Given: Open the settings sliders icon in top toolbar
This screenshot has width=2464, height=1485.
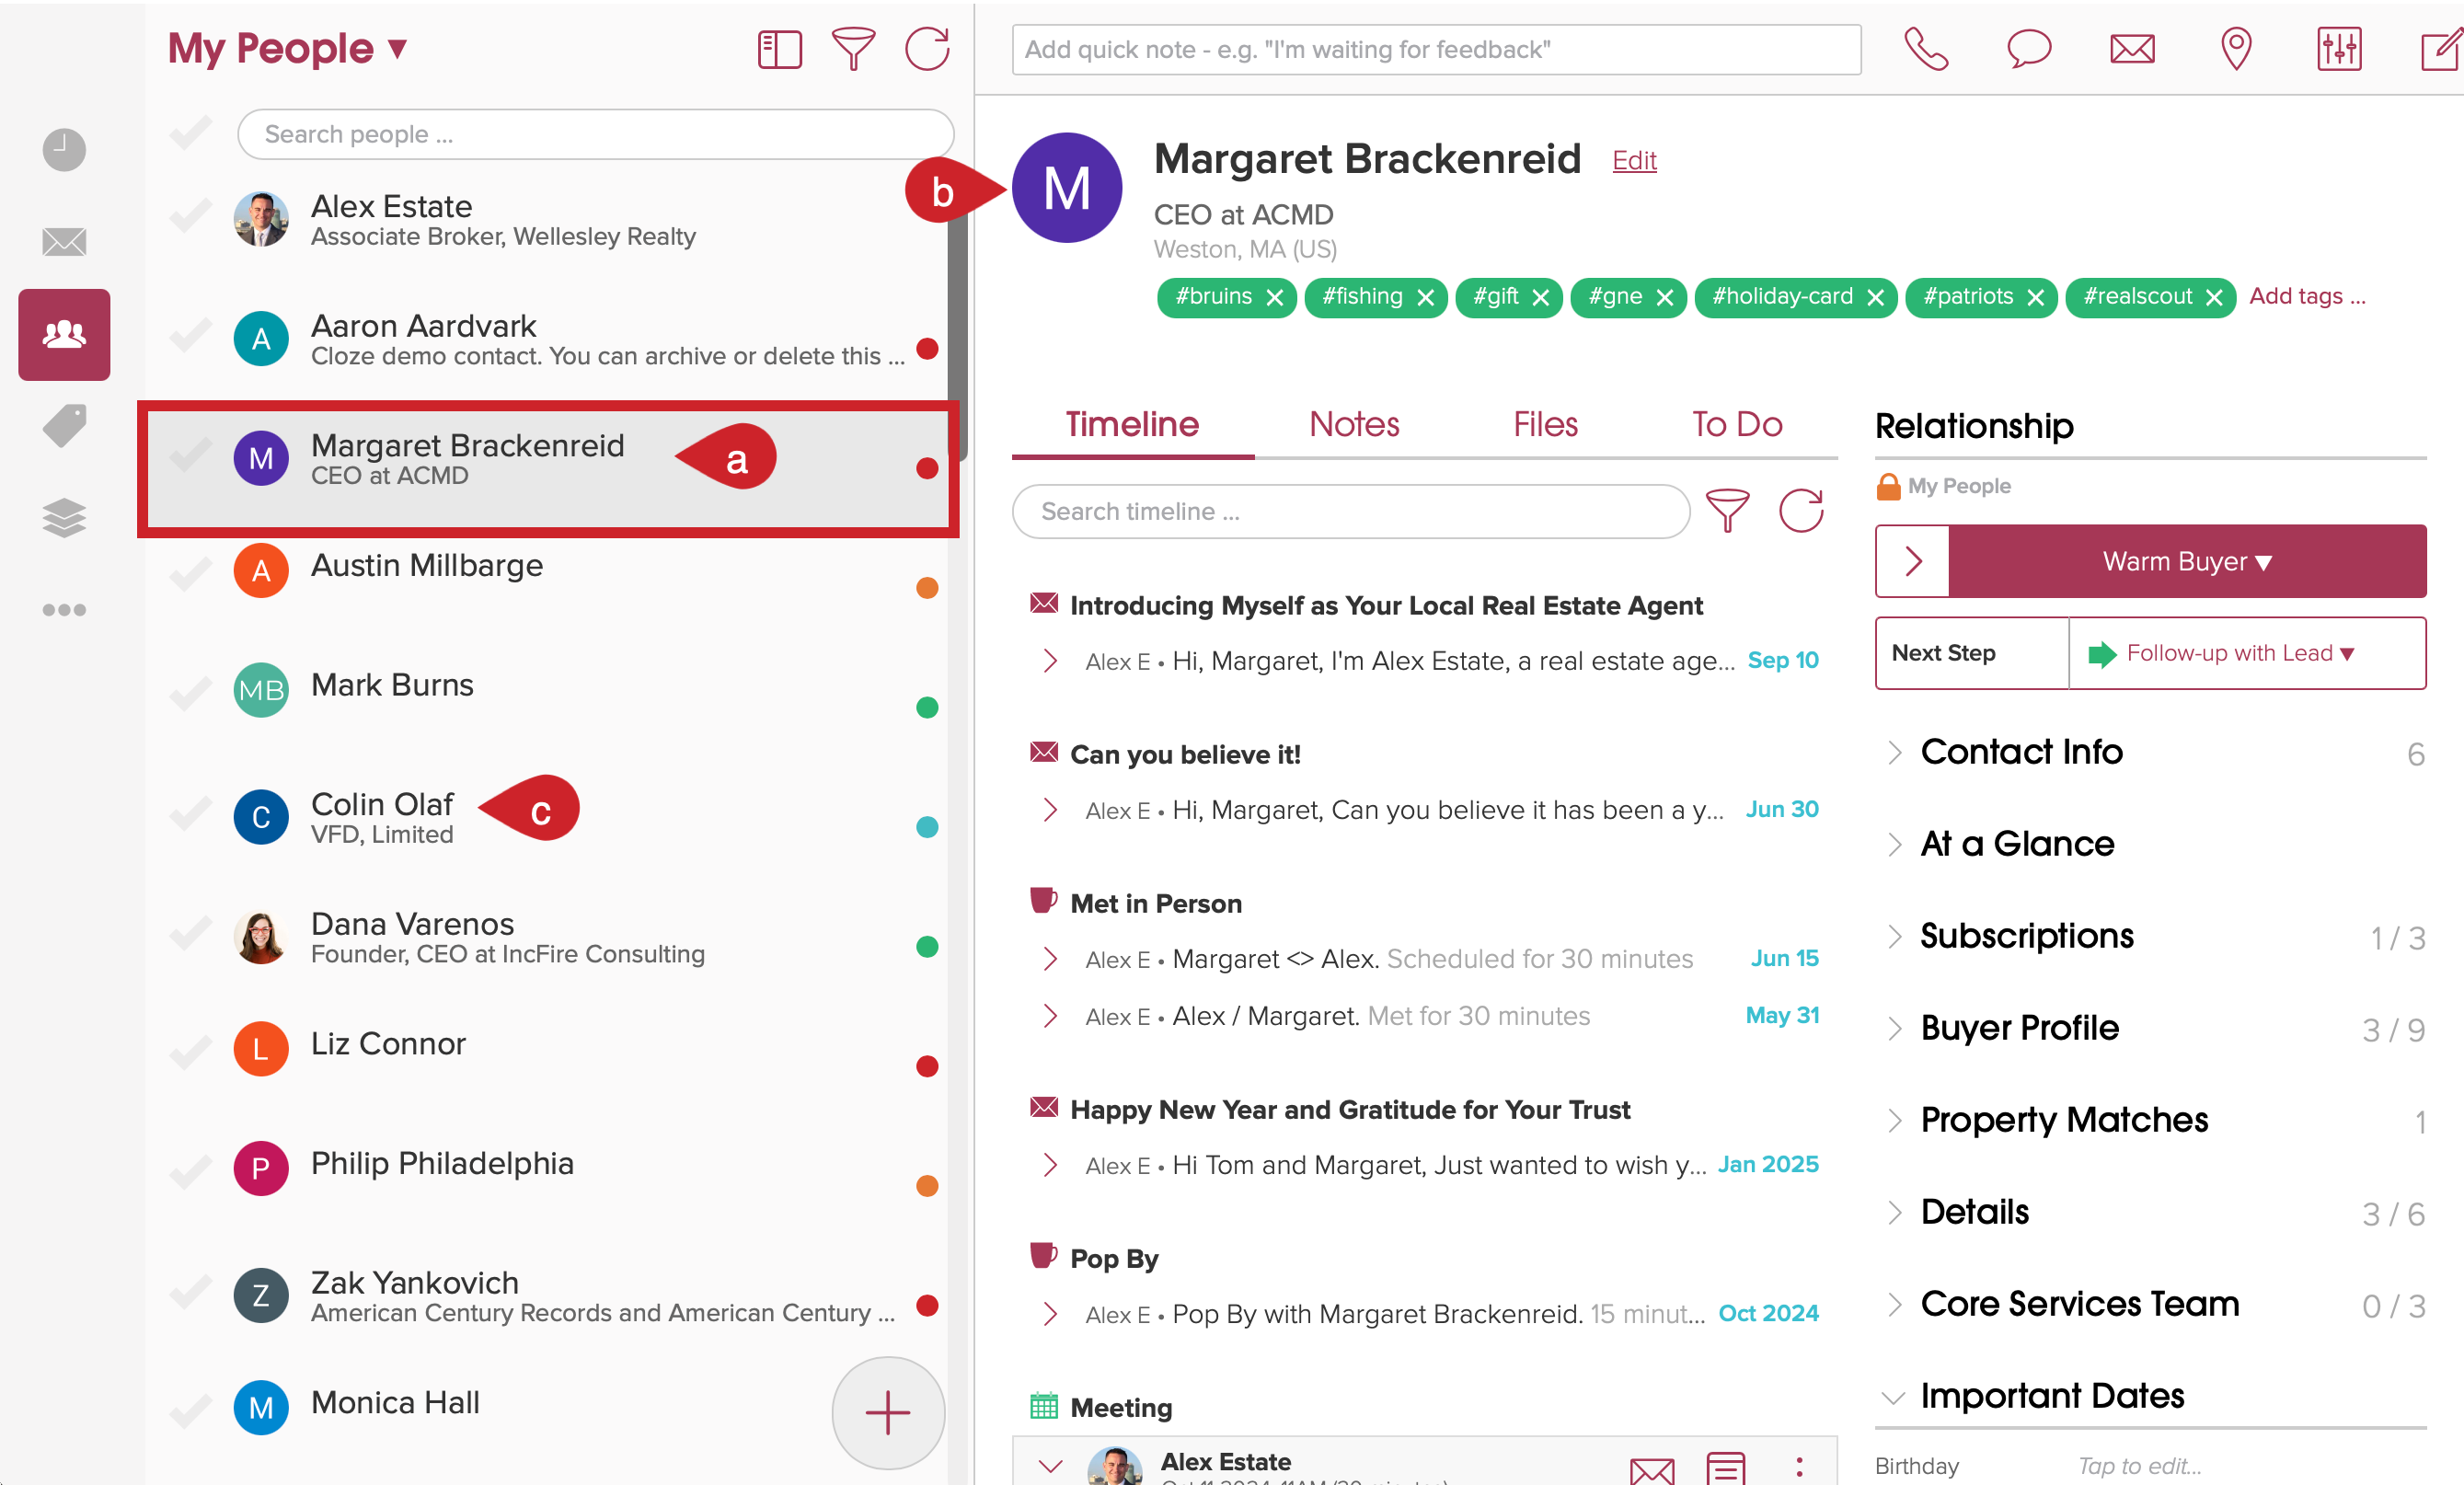Looking at the screenshot, I should [x=2338, y=49].
